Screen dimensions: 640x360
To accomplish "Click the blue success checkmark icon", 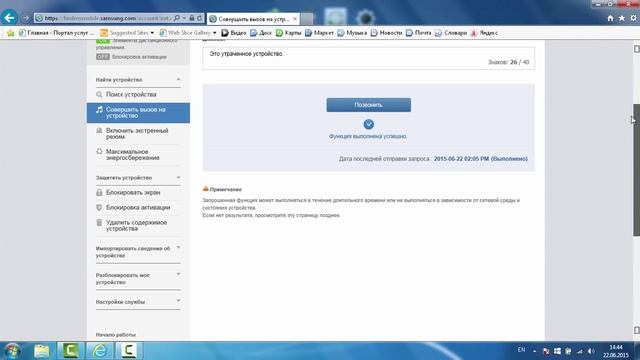I will pyautogui.click(x=369, y=124).
